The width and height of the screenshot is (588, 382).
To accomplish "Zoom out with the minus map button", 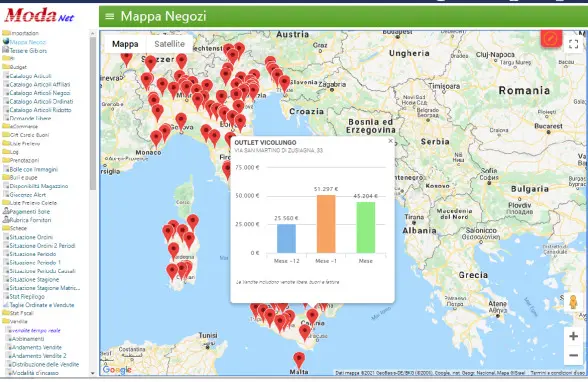I will pyautogui.click(x=573, y=355).
